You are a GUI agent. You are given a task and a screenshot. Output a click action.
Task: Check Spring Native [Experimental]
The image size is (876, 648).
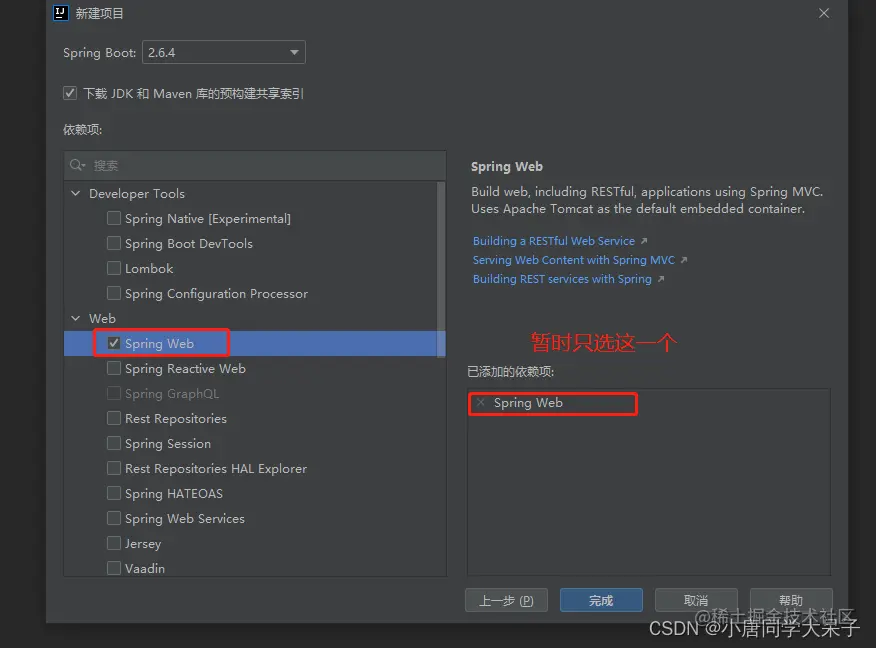(113, 218)
